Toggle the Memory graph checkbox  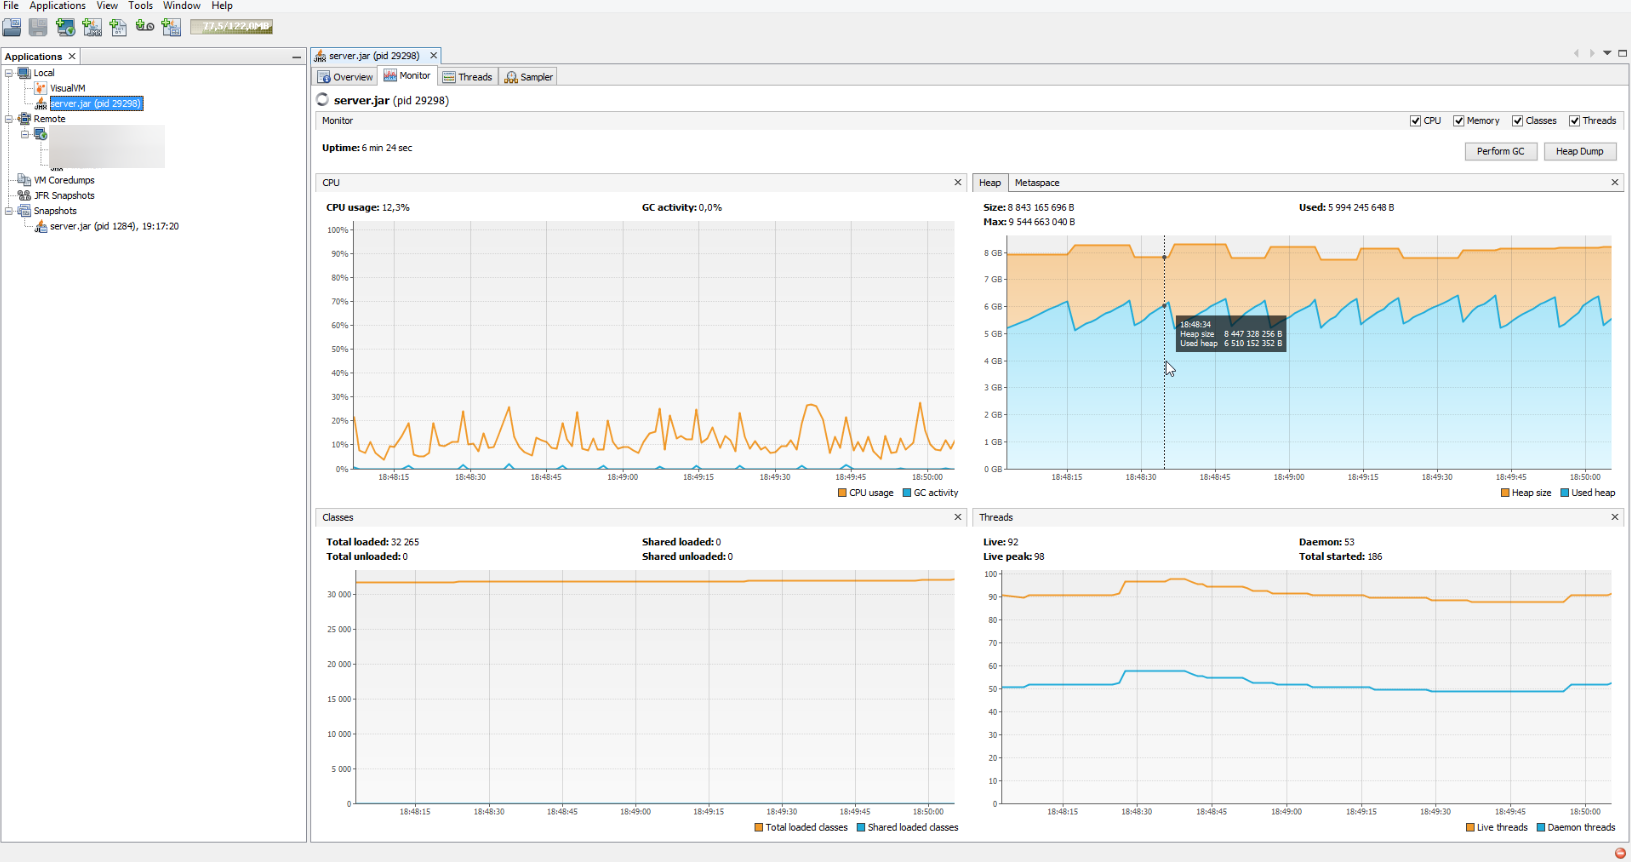point(1459,121)
